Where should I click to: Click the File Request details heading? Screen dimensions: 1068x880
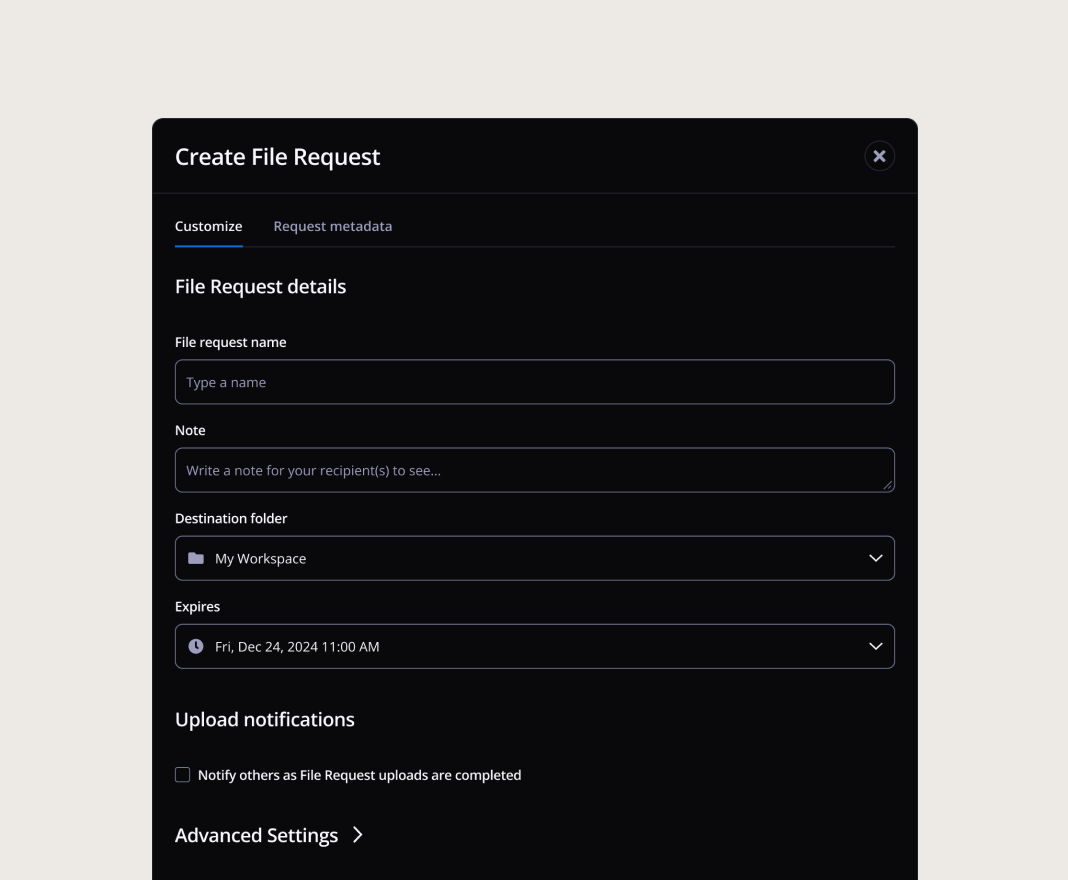(260, 287)
